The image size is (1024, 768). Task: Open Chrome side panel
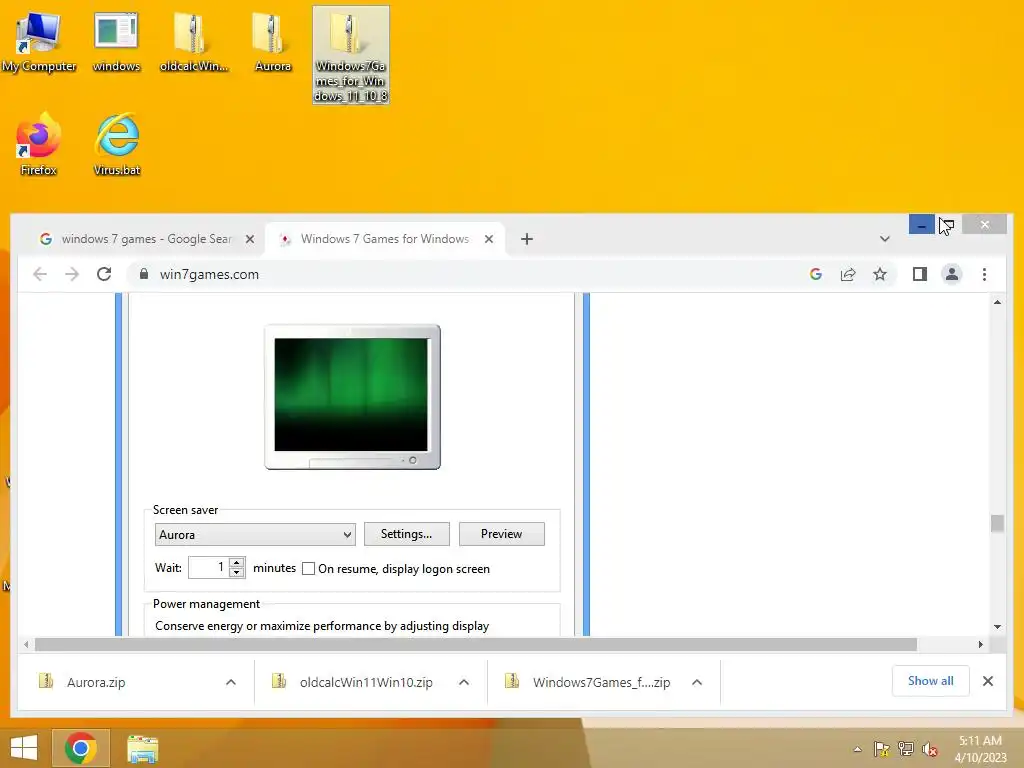(x=920, y=274)
